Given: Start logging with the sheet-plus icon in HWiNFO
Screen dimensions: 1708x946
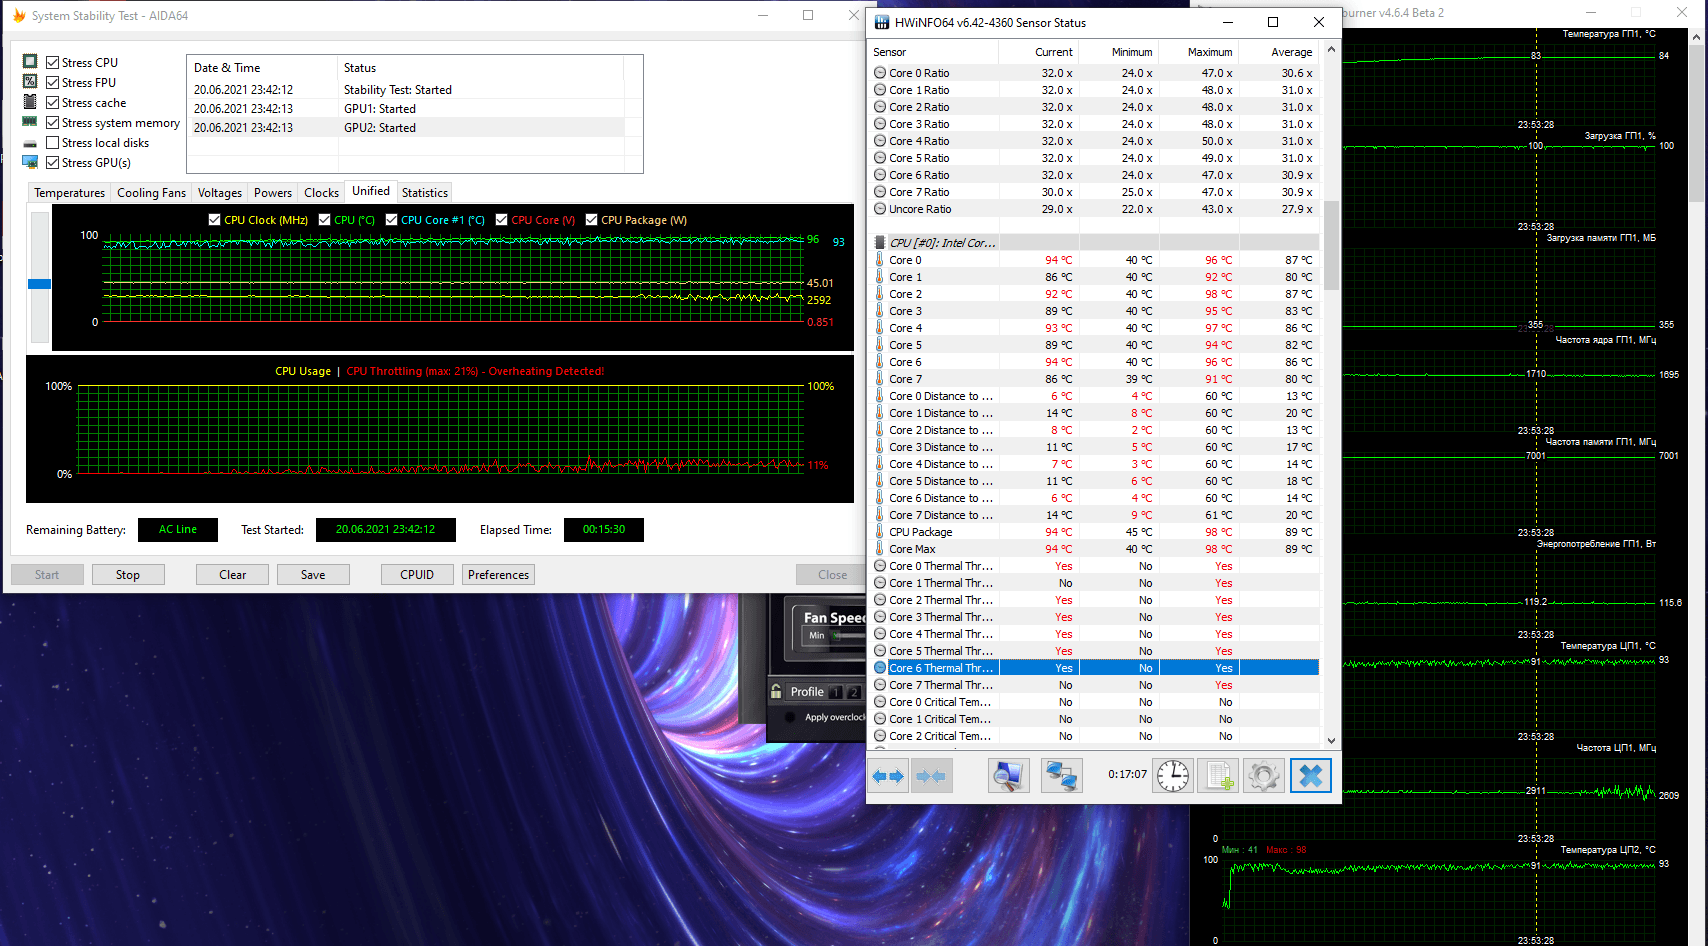Looking at the screenshot, I should coord(1219,776).
